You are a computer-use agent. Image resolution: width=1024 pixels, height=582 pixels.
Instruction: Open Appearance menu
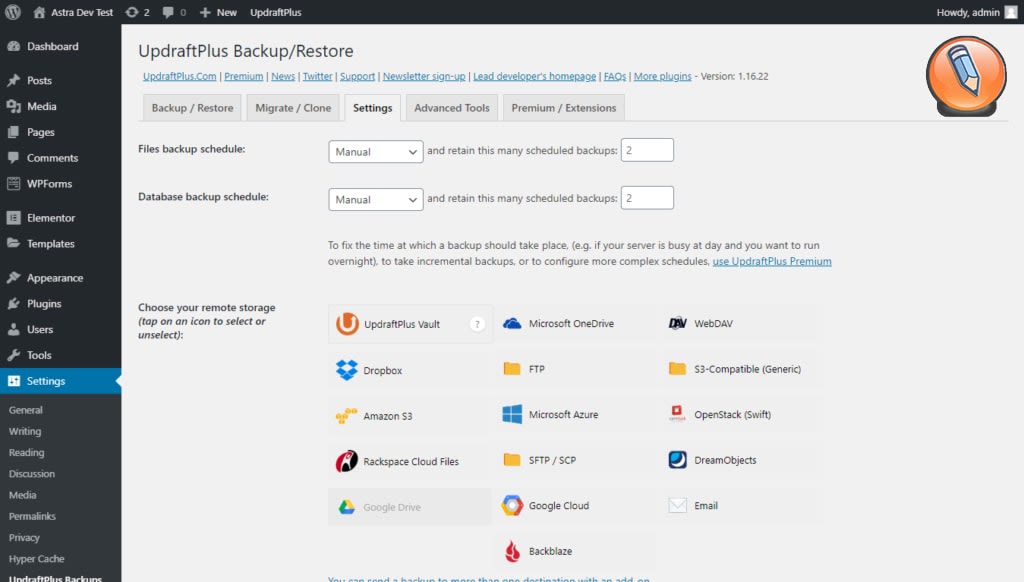tap(60, 278)
